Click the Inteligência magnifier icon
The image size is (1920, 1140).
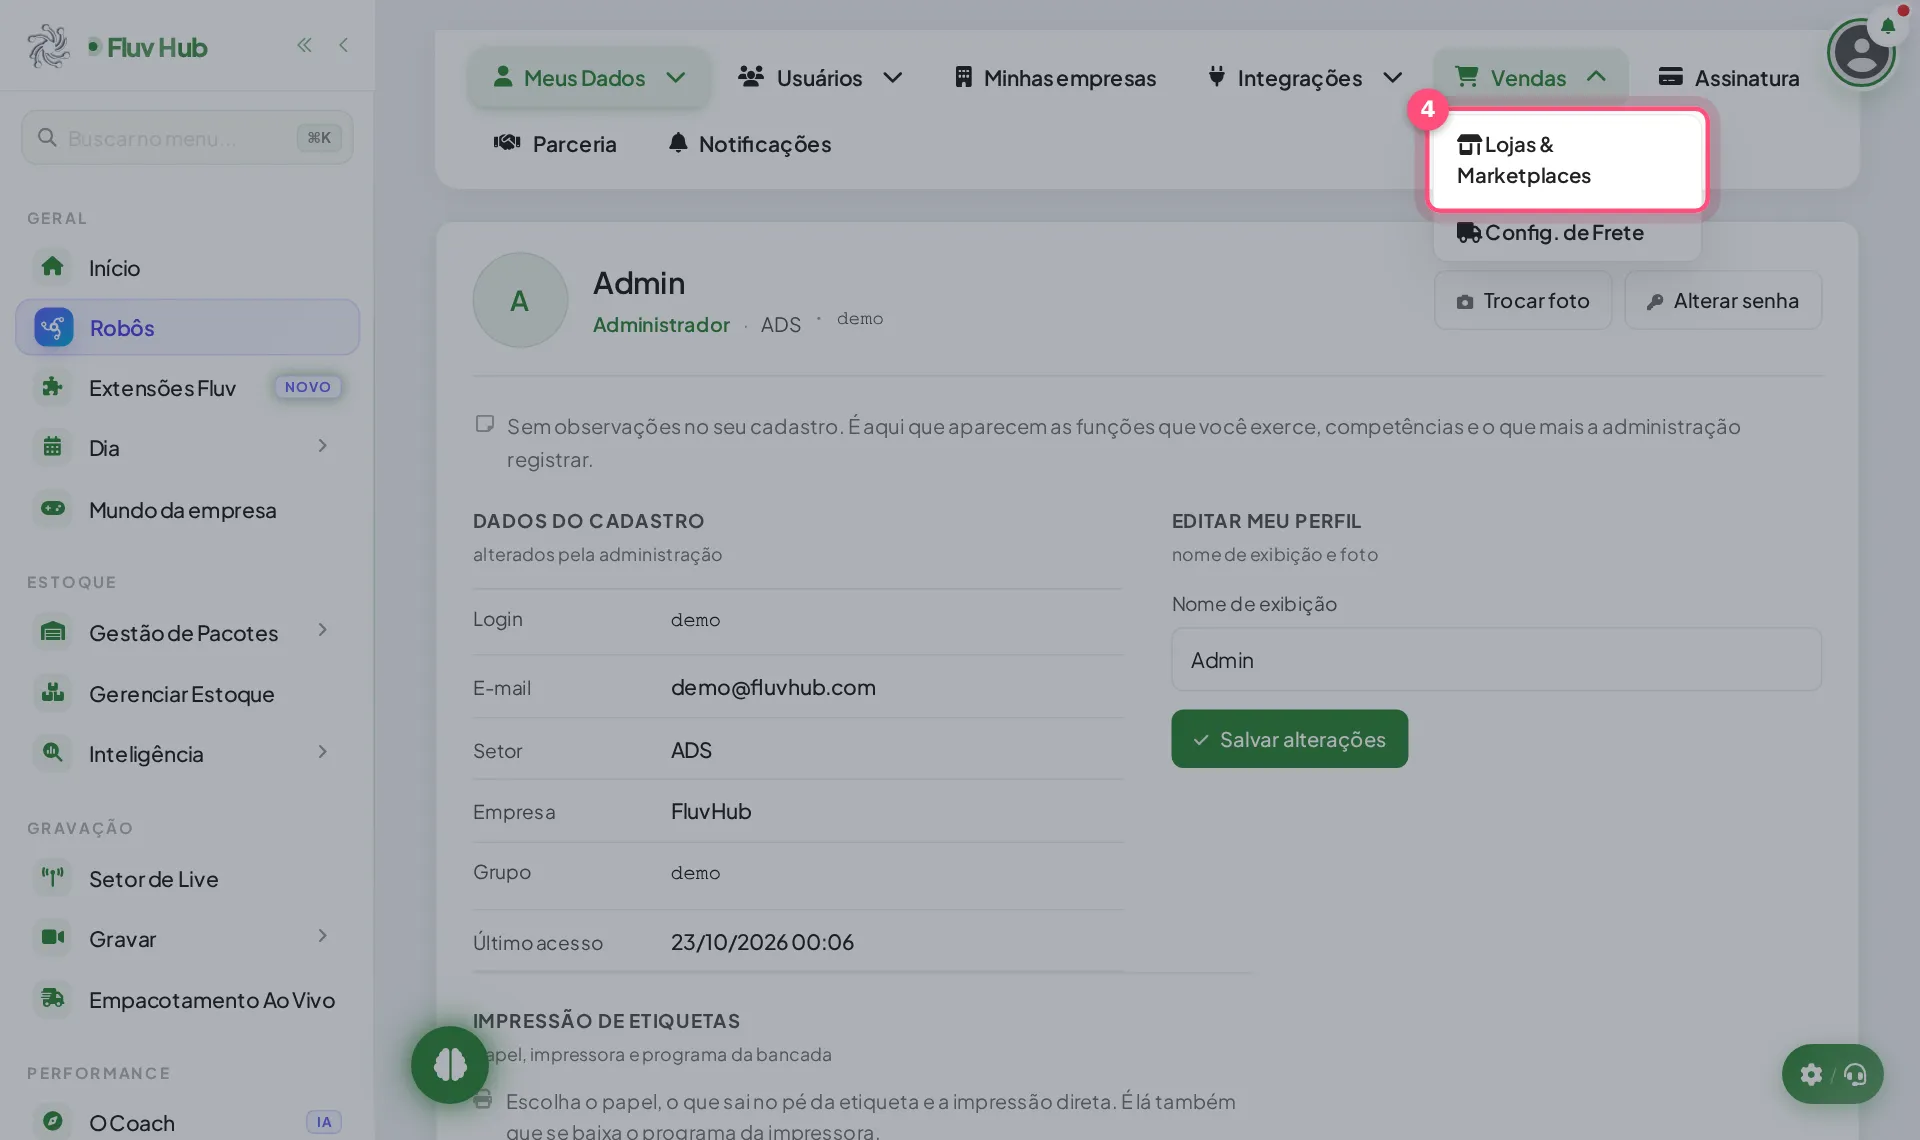tap(53, 753)
